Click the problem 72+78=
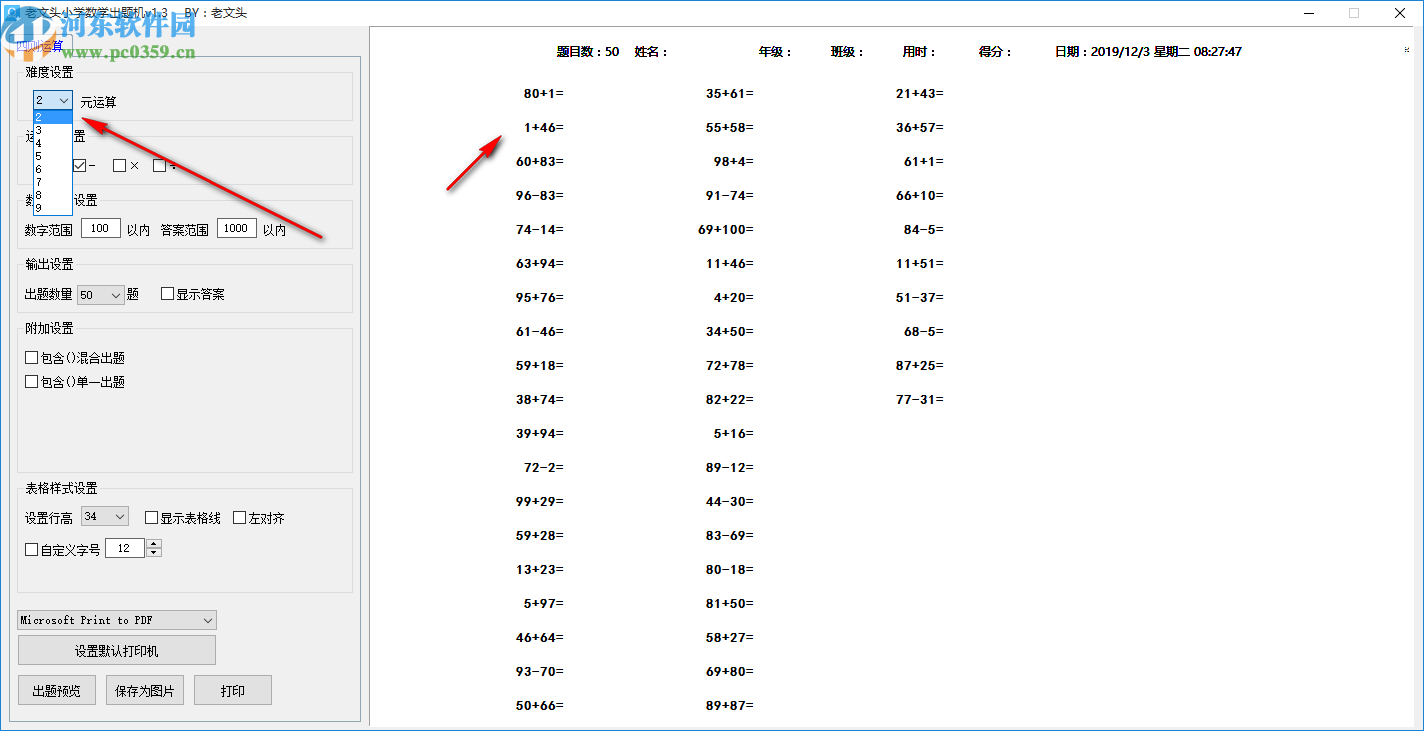 click(x=730, y=365)
